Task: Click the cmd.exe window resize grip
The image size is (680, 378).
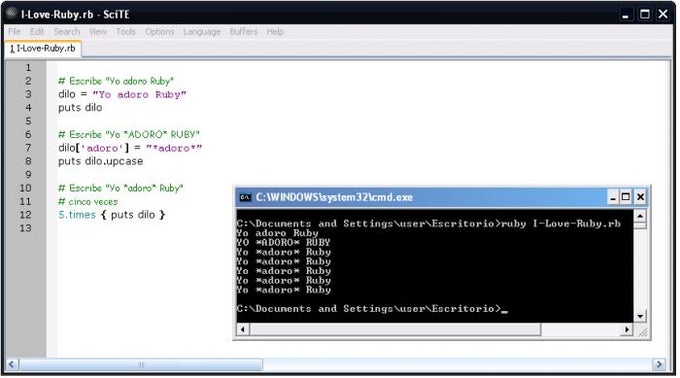Action: point(642,331)
